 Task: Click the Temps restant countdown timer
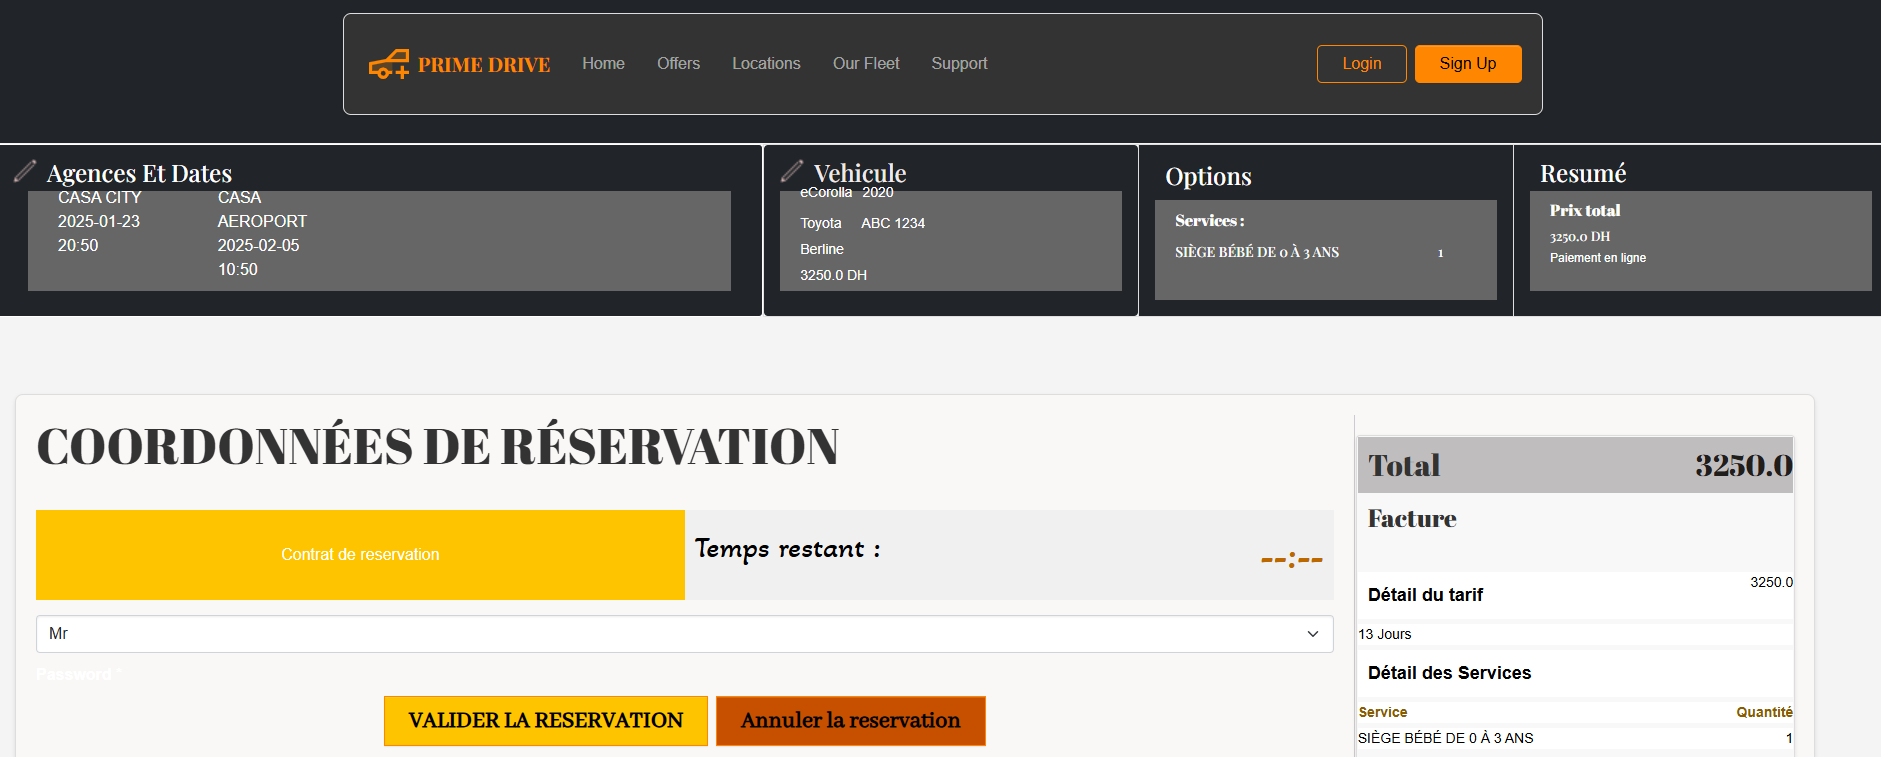[1291, 559]
